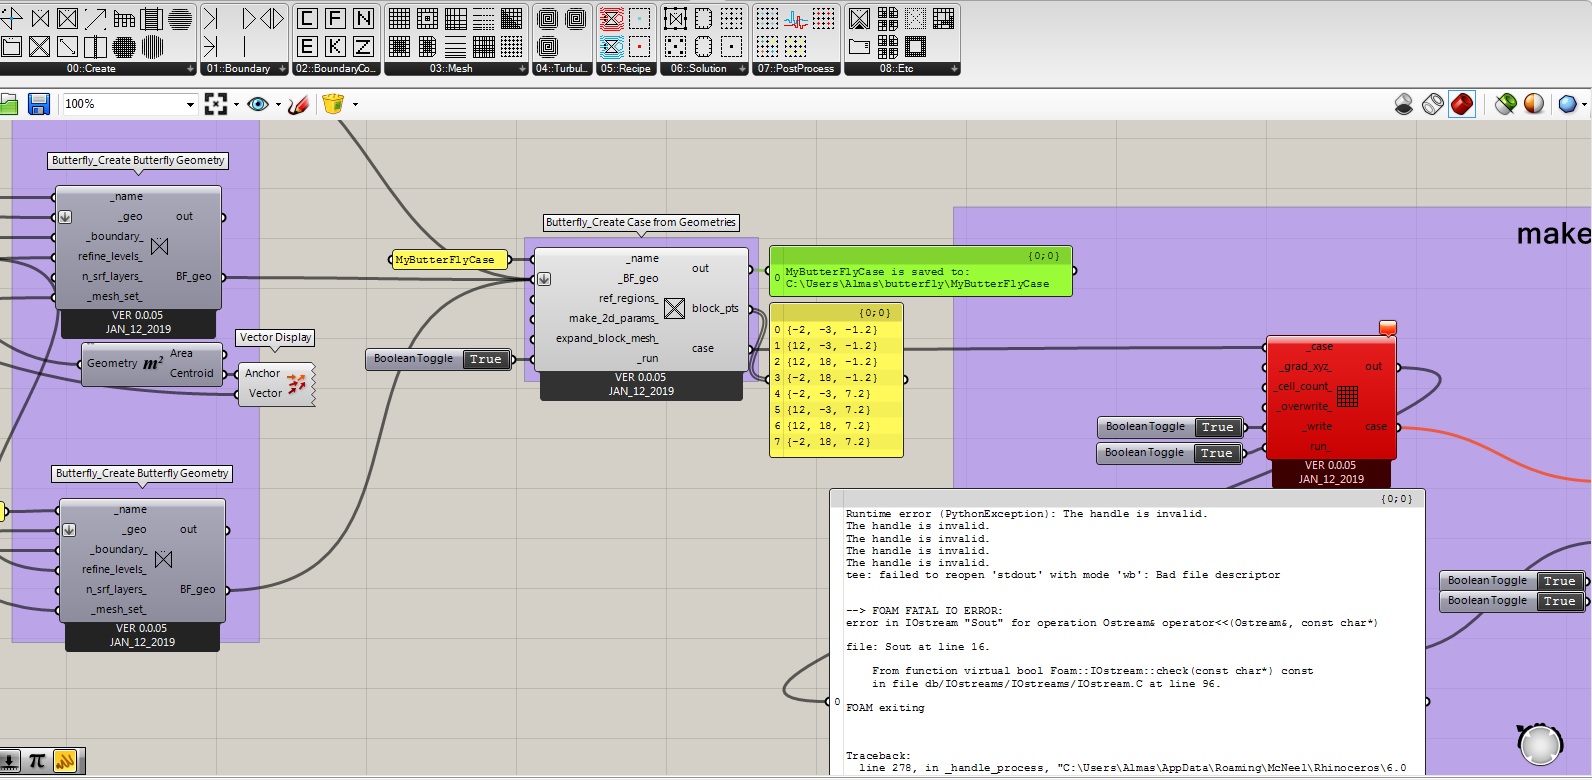This screenshot has height=780, width=1592.
Task: Click the green panel showing saved case path
Action: [921, 271]
